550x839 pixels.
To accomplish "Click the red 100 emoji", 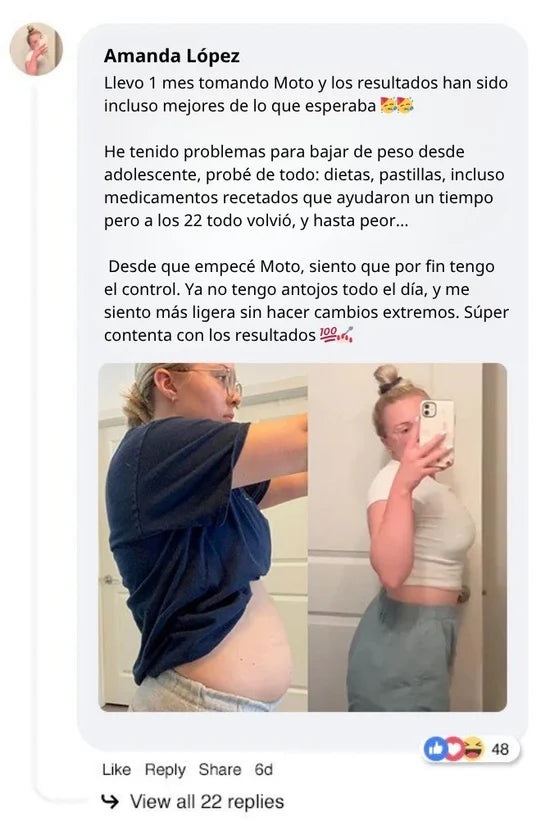I will [x=328, y=334].
